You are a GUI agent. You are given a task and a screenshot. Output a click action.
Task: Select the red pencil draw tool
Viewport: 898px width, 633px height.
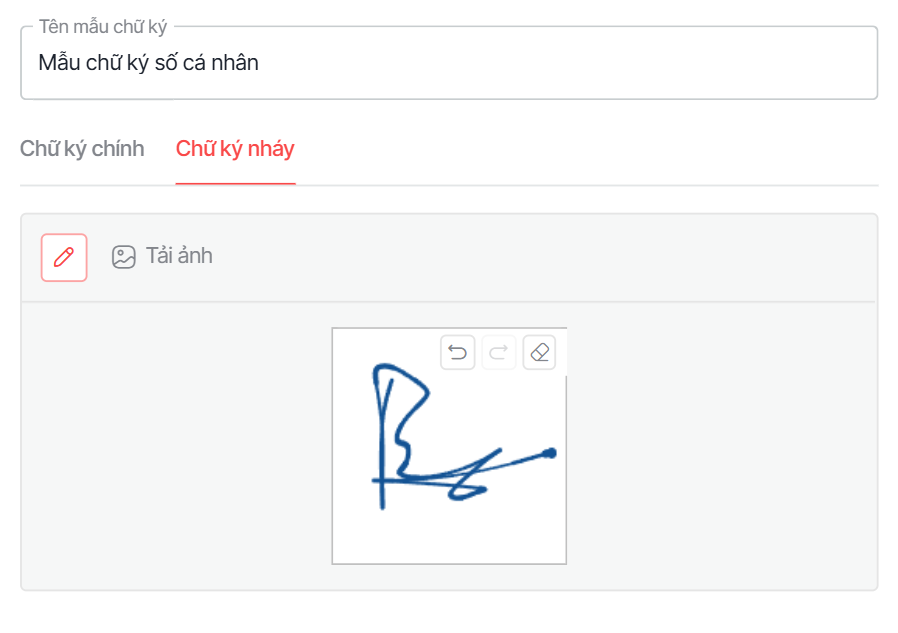point(64,257)
